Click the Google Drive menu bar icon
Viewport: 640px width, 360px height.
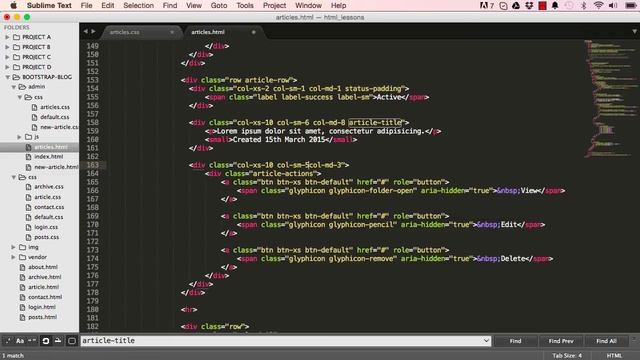pyautogui.click(x=516, y=5)
